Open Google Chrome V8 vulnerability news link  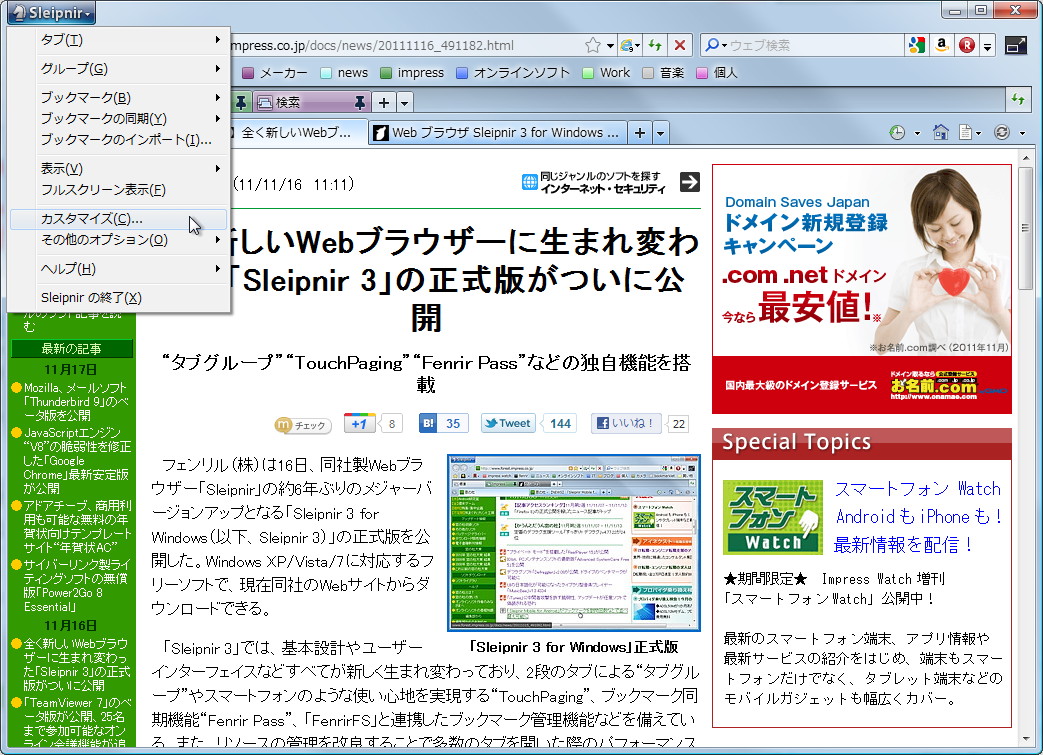(x=77, y=460)
